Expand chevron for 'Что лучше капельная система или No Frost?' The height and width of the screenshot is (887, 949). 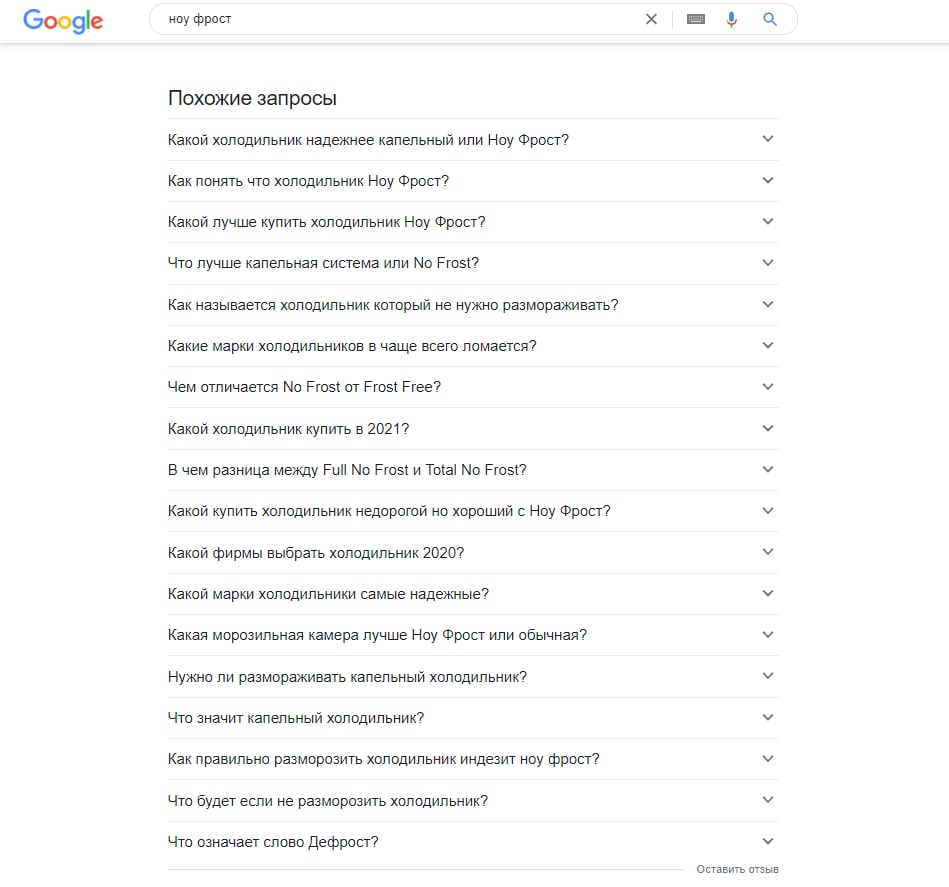pyautogui.click(x=768, y=263)
